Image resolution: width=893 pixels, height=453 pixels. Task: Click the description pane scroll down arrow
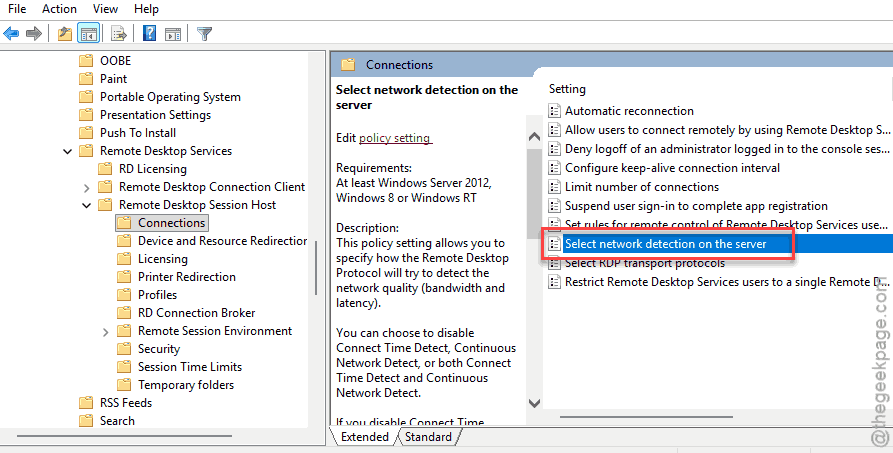pyautogui.click(x=534, y=403)
